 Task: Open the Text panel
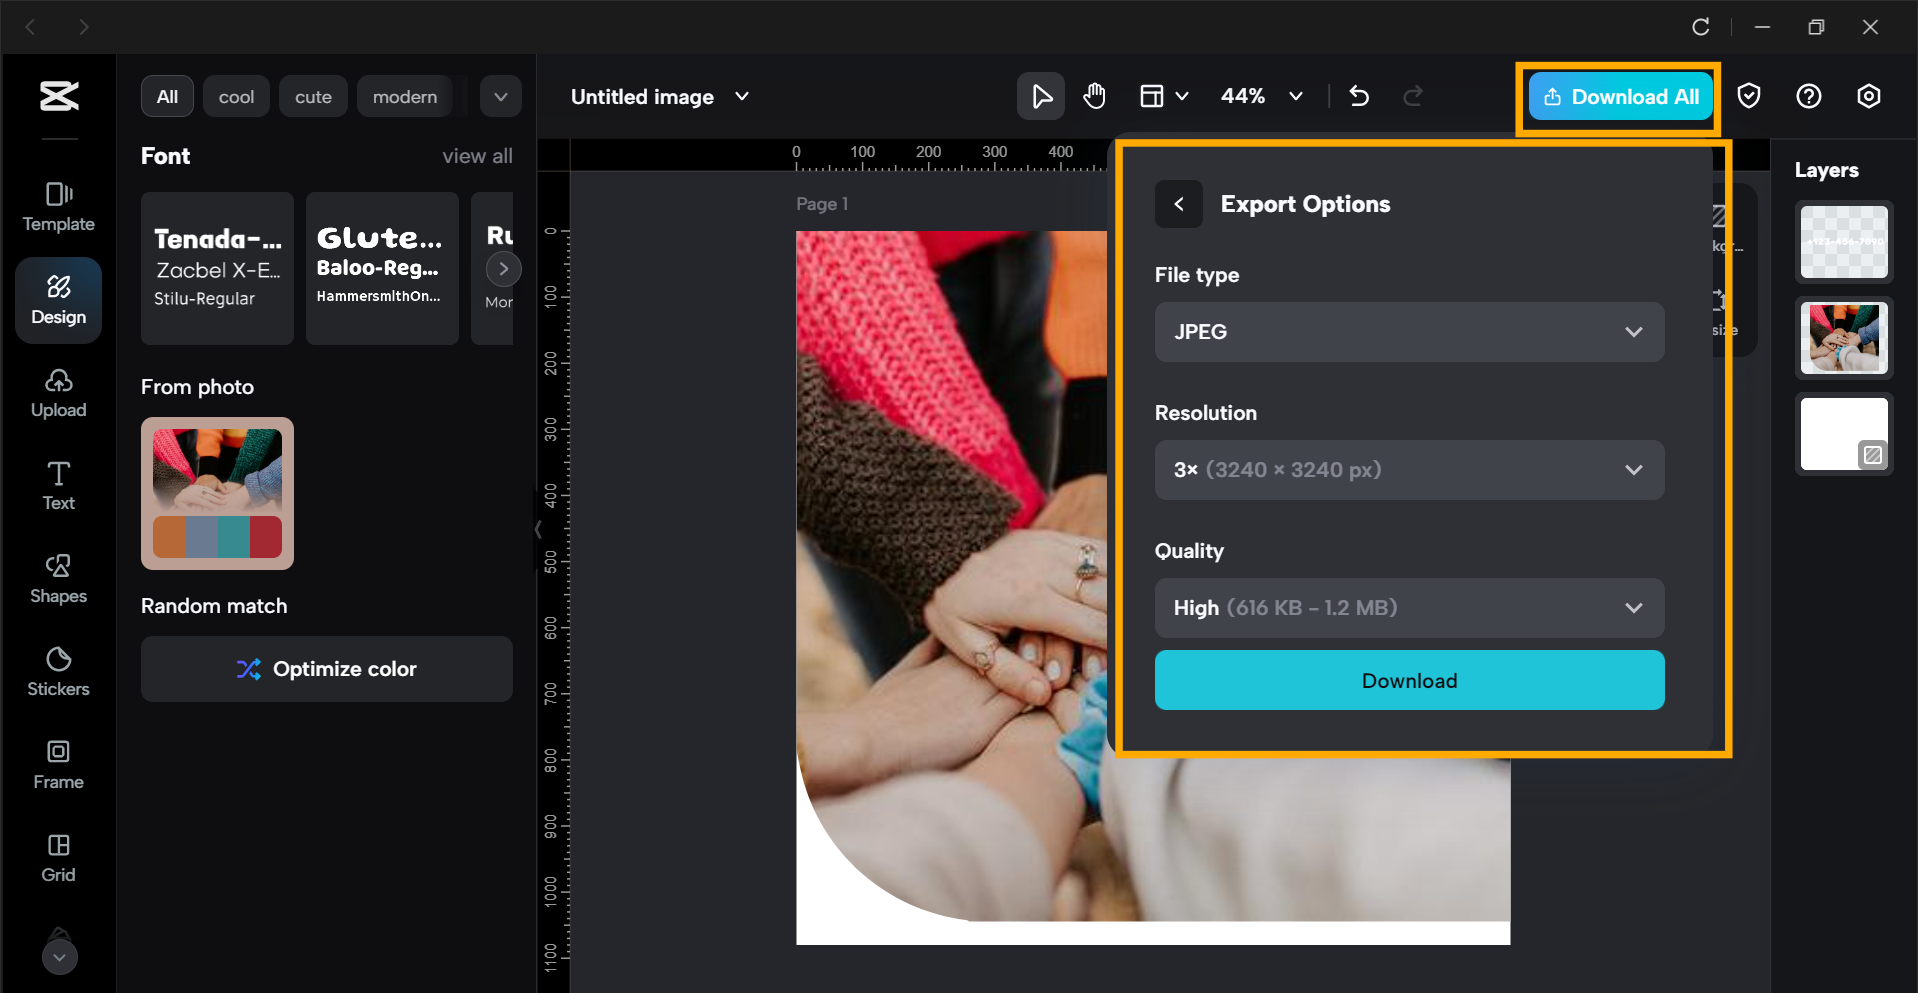pos(59,486)
